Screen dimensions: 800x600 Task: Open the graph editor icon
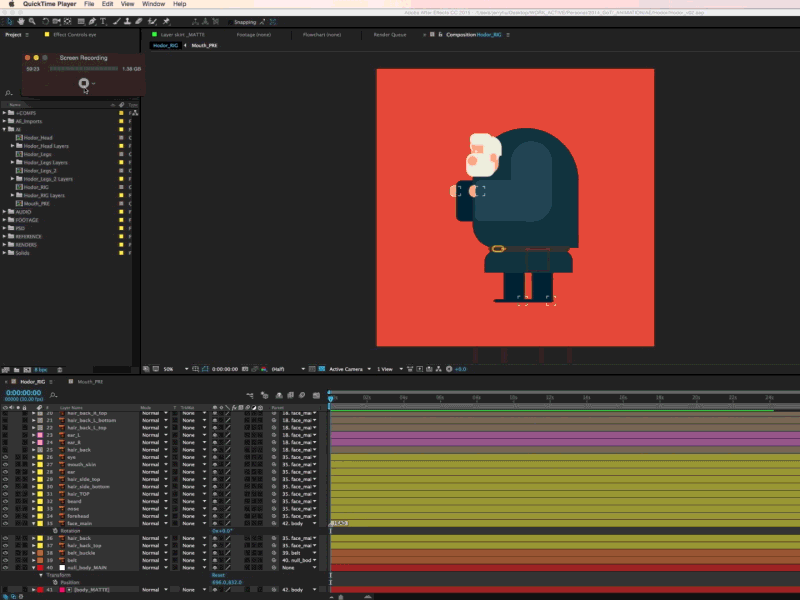point(316,395)
